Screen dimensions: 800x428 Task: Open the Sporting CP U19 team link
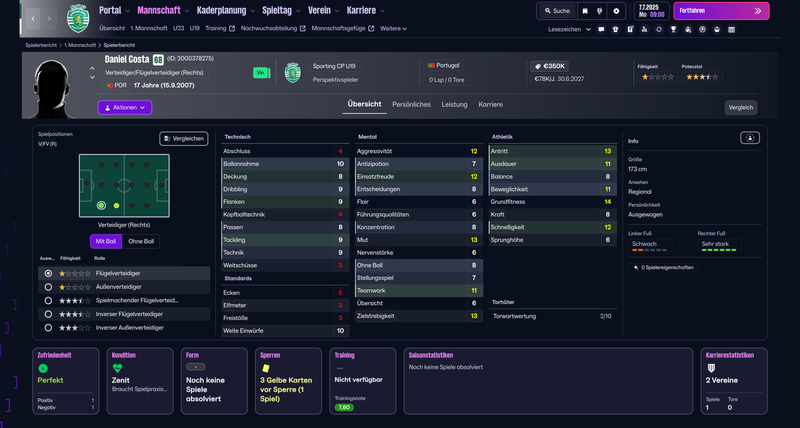(336, 66)
